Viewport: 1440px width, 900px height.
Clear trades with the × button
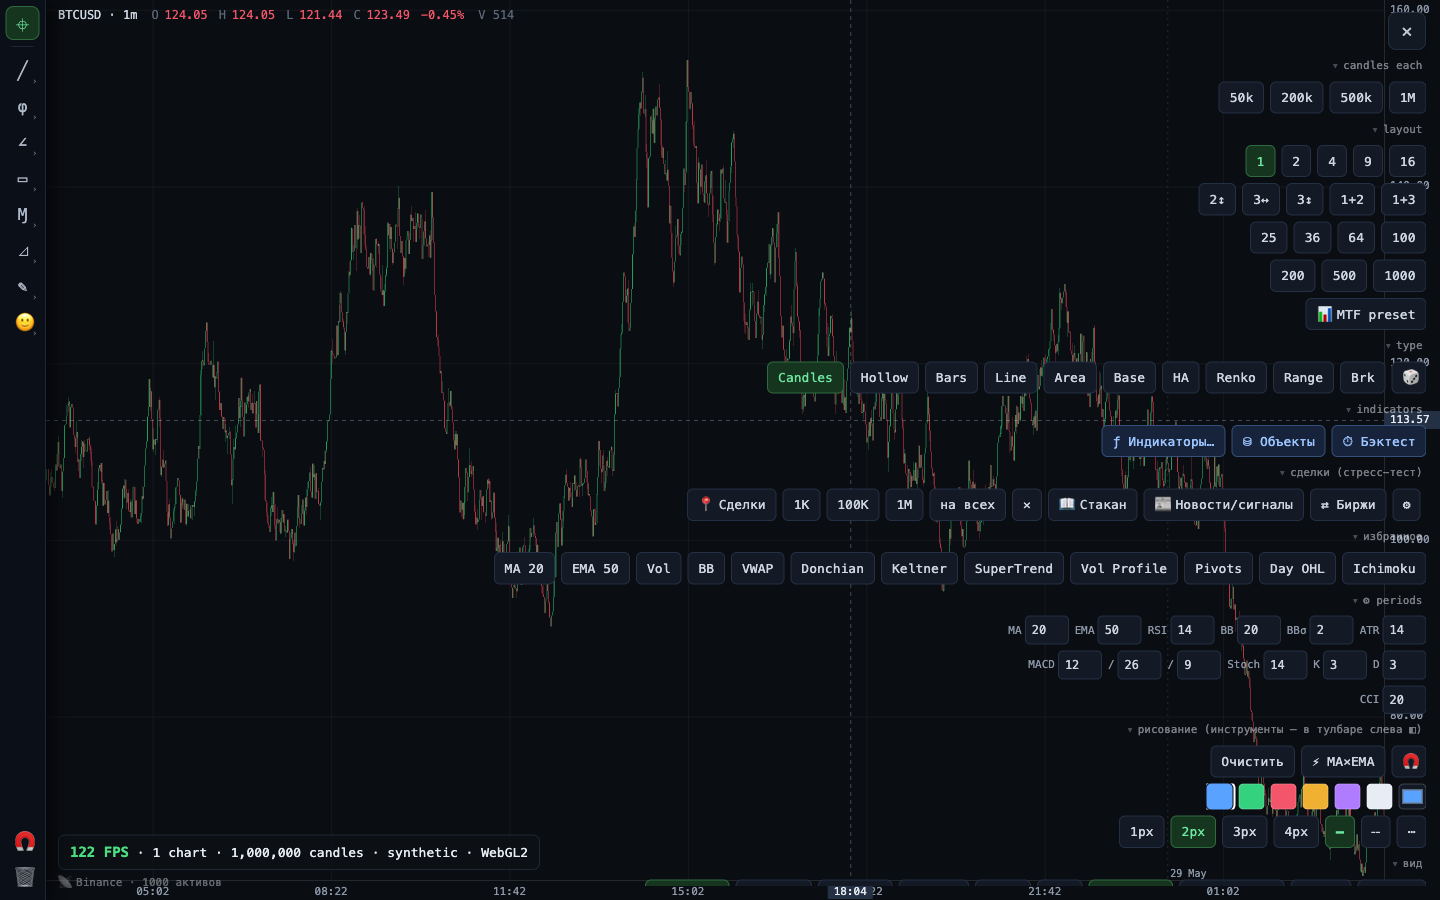(x=1026, y=505)
